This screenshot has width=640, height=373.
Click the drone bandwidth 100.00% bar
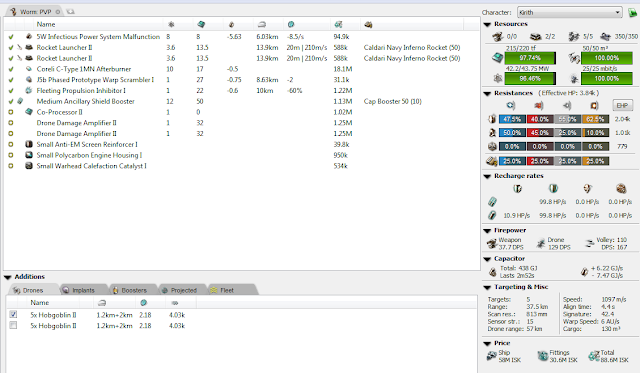(607, 78)
